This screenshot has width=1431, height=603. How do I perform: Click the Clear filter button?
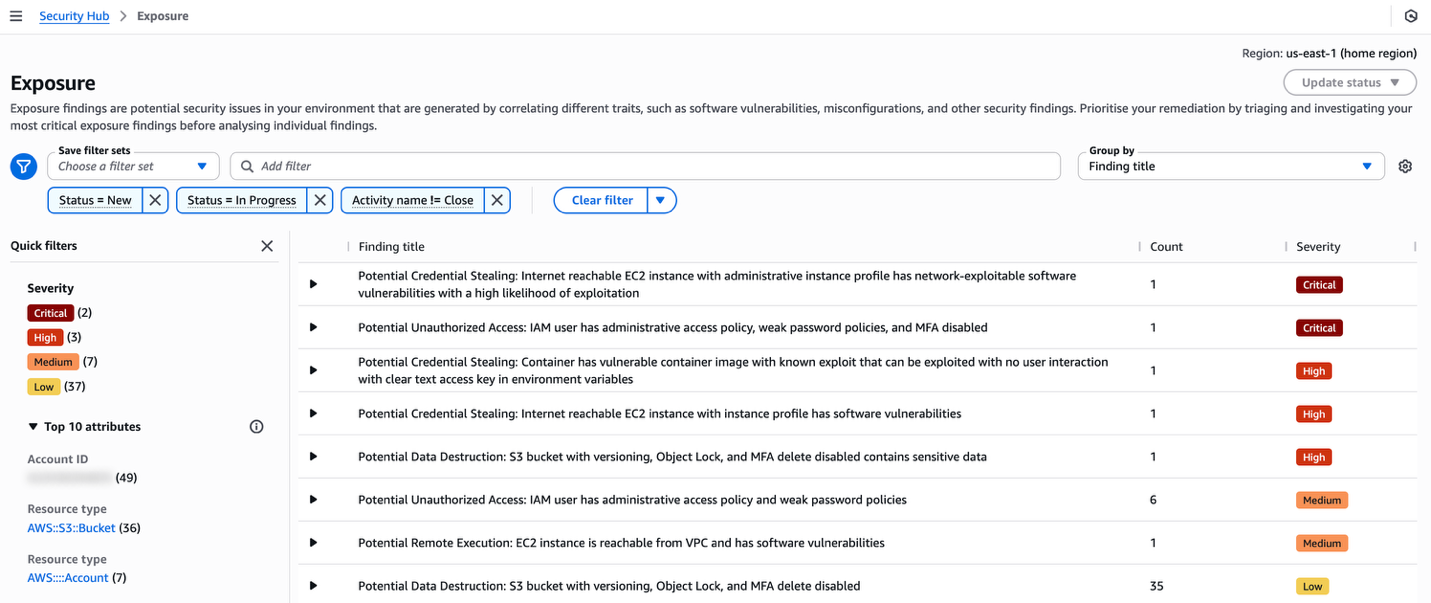pyautogui.click(x=601, y=200)
